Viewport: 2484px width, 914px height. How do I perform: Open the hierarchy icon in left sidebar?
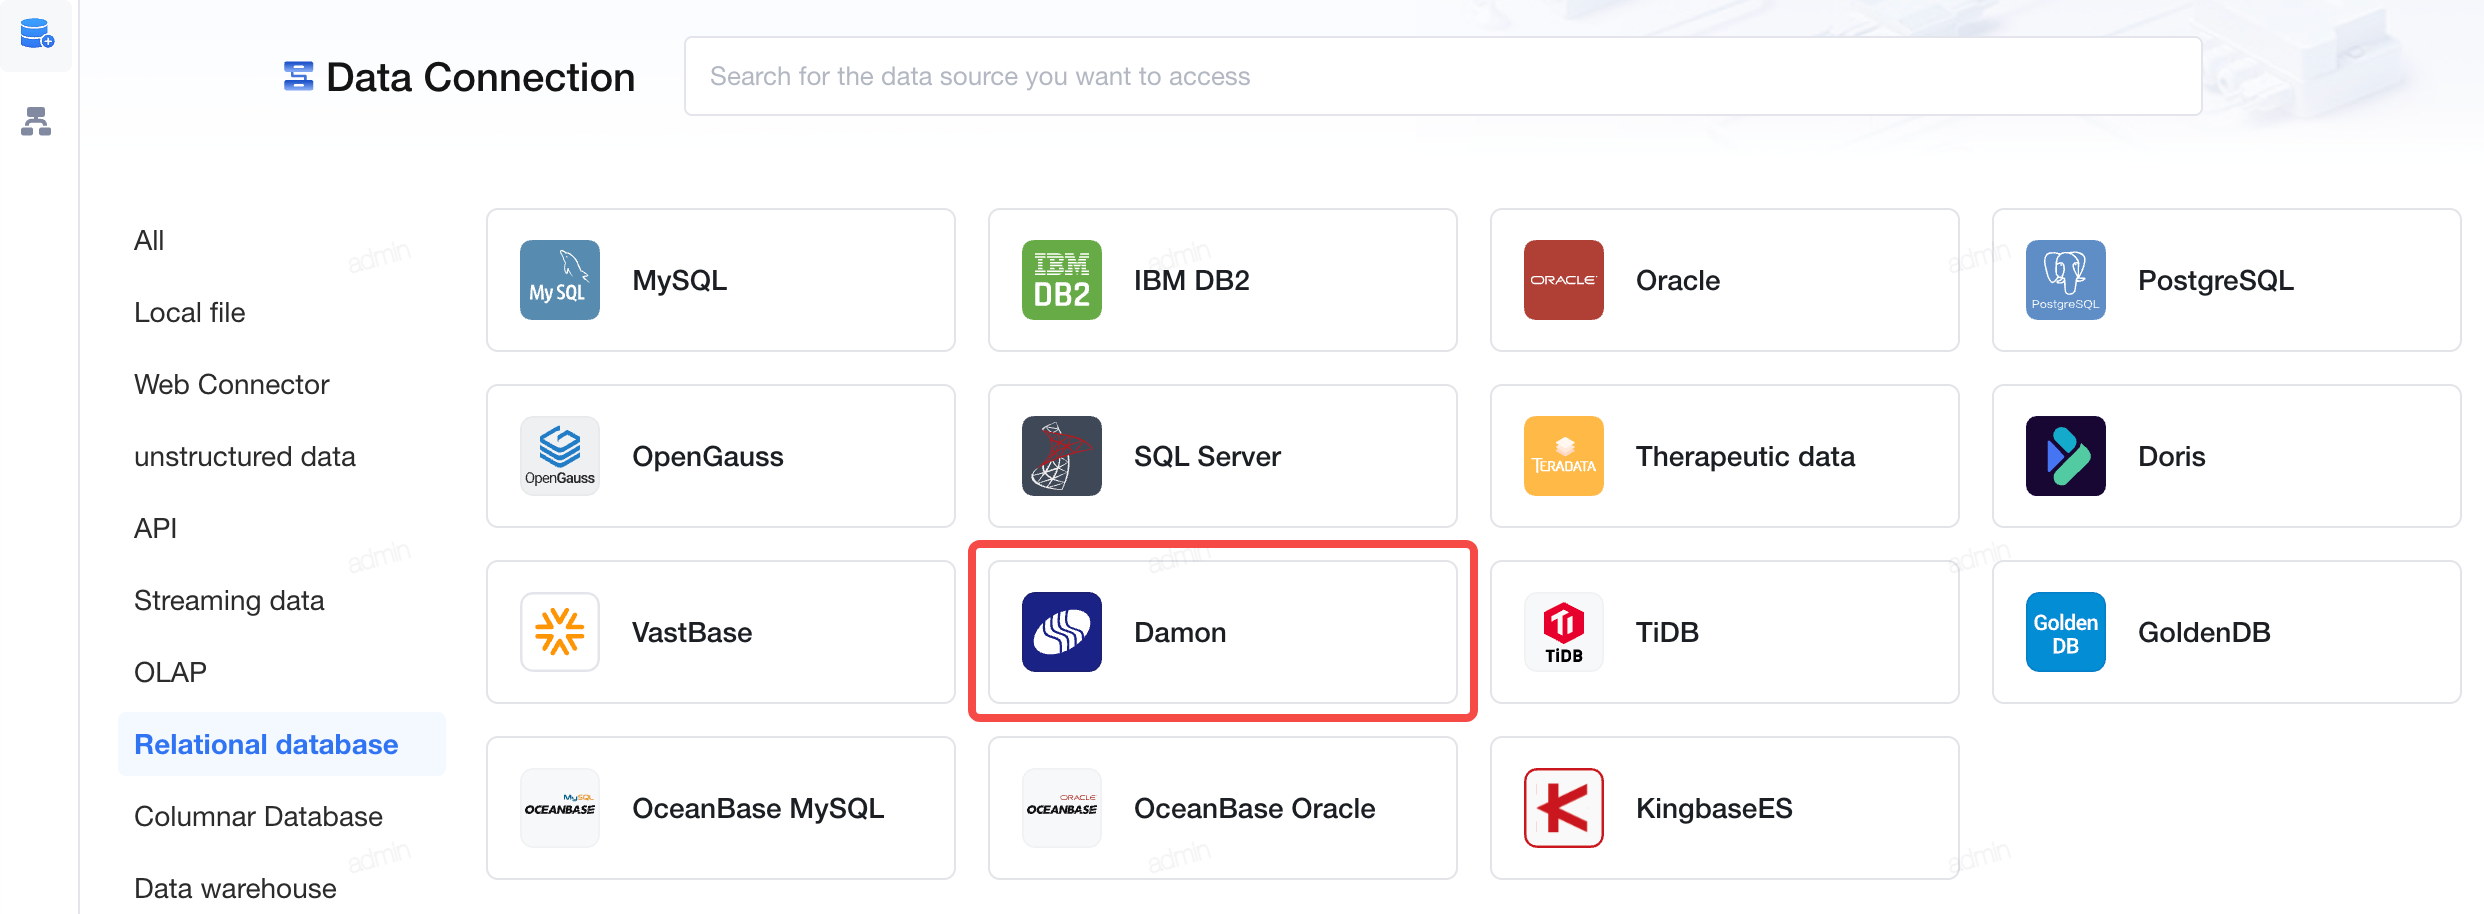coord(36,121)
